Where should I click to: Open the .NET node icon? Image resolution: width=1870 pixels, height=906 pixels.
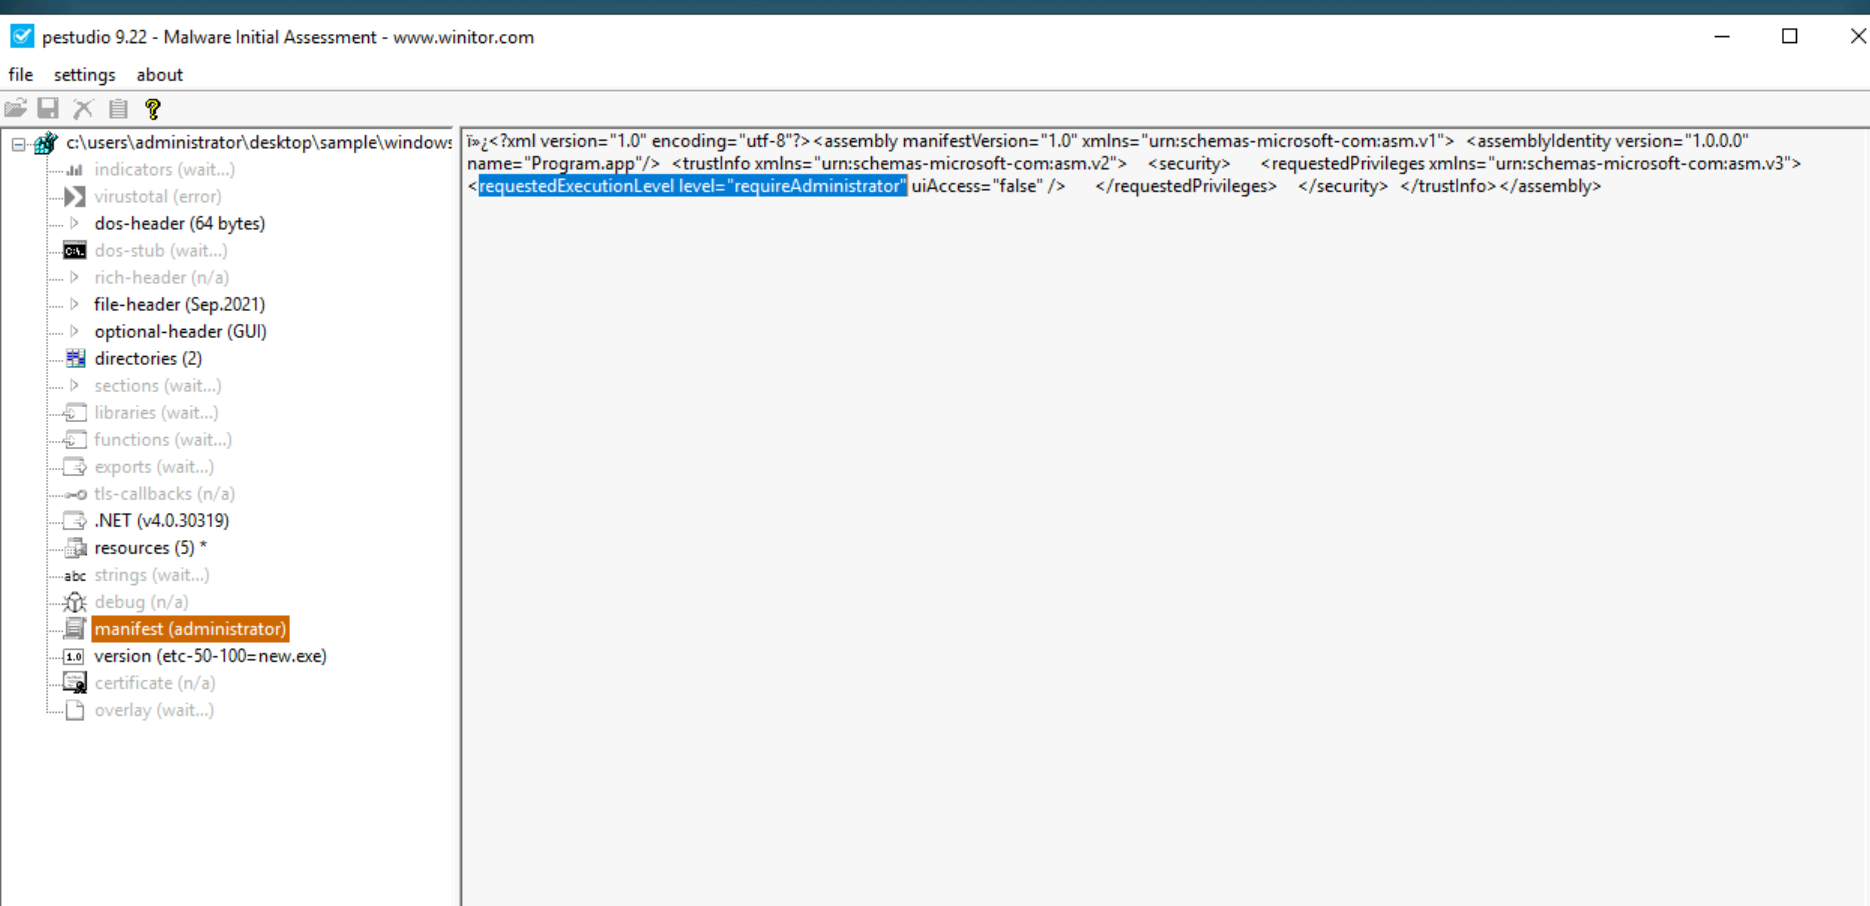pyautogui.click(x=75, y=520)
